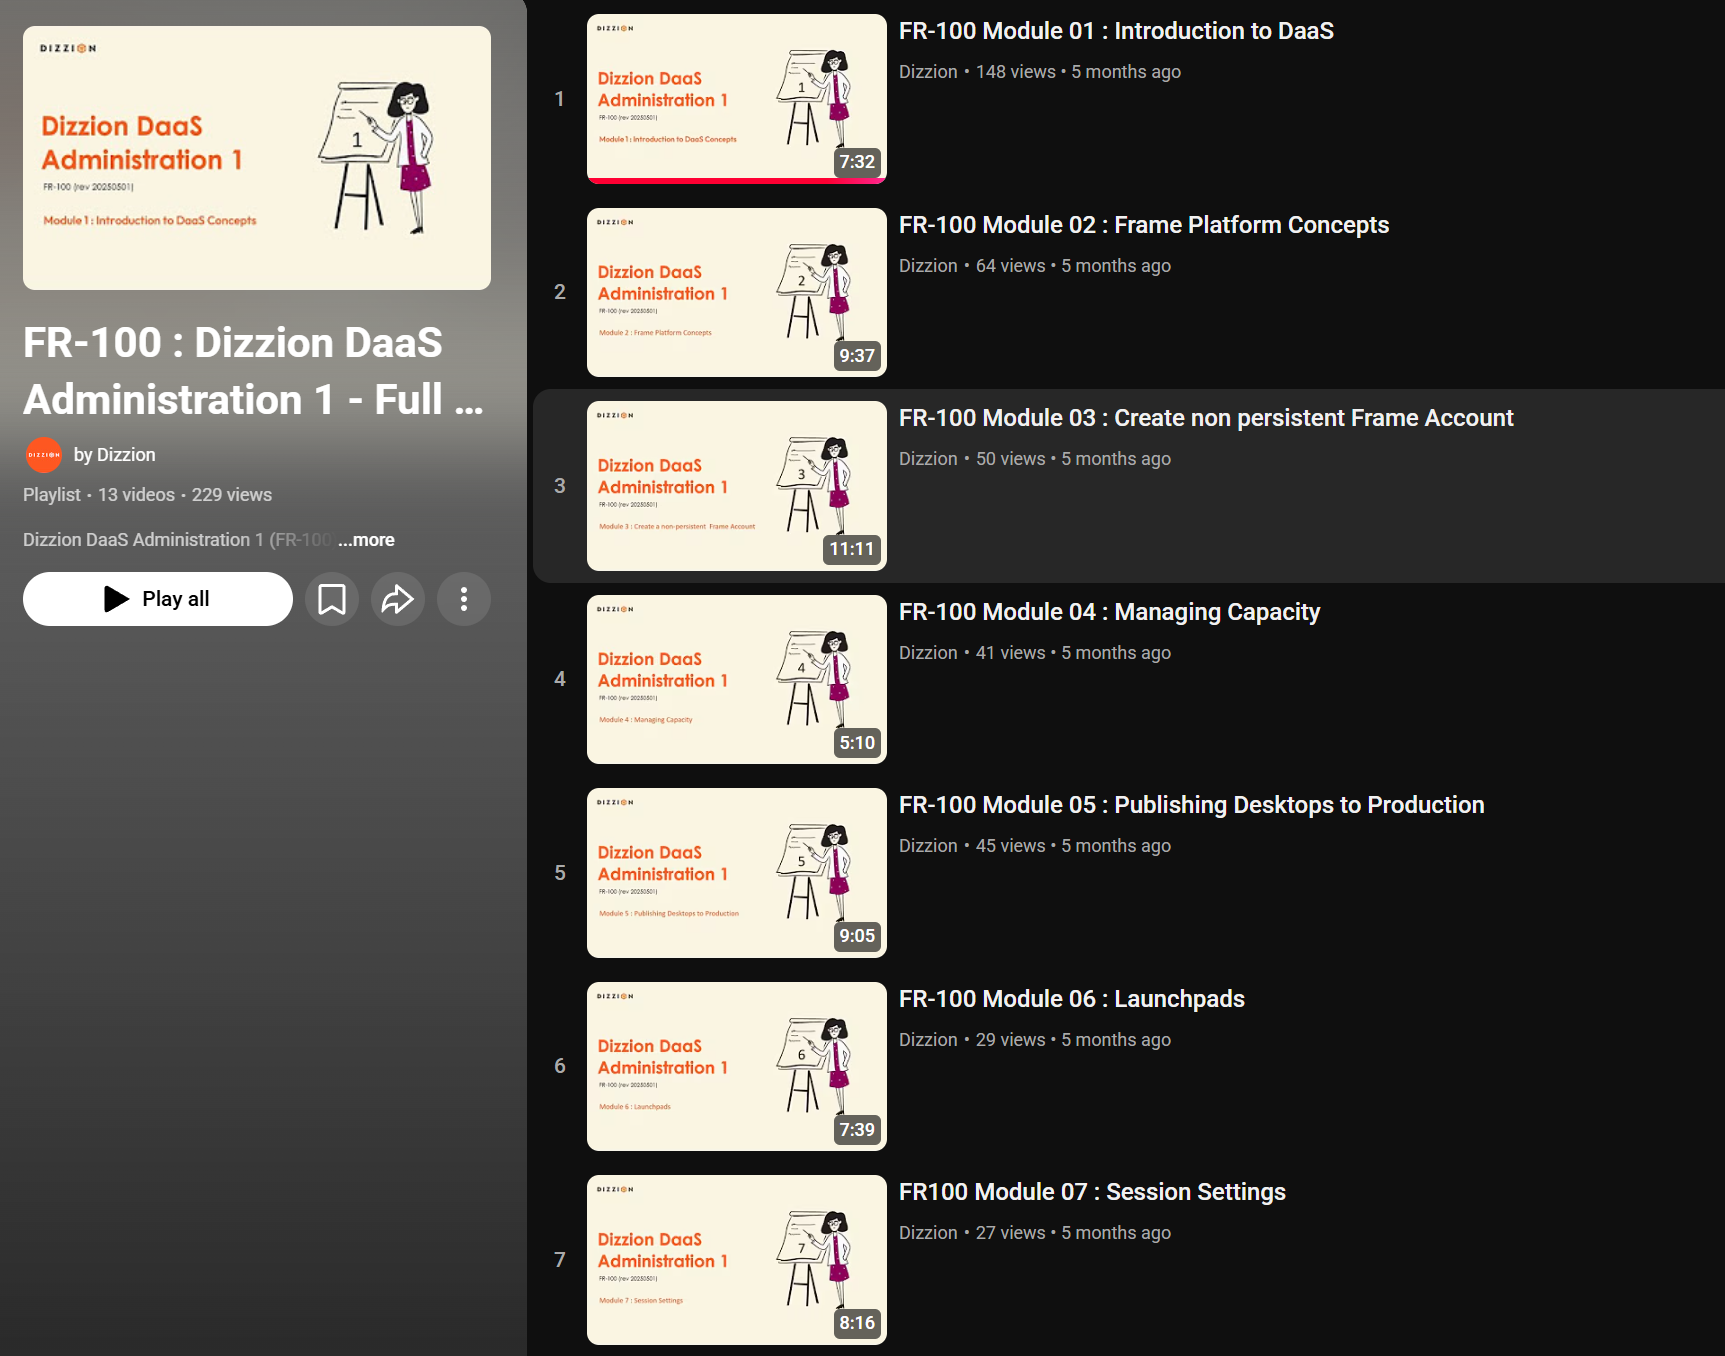Open Module 02 Frame Platform Concepts title
This screenshot has height=1356, width=1725.
[x=1143, y=225]
